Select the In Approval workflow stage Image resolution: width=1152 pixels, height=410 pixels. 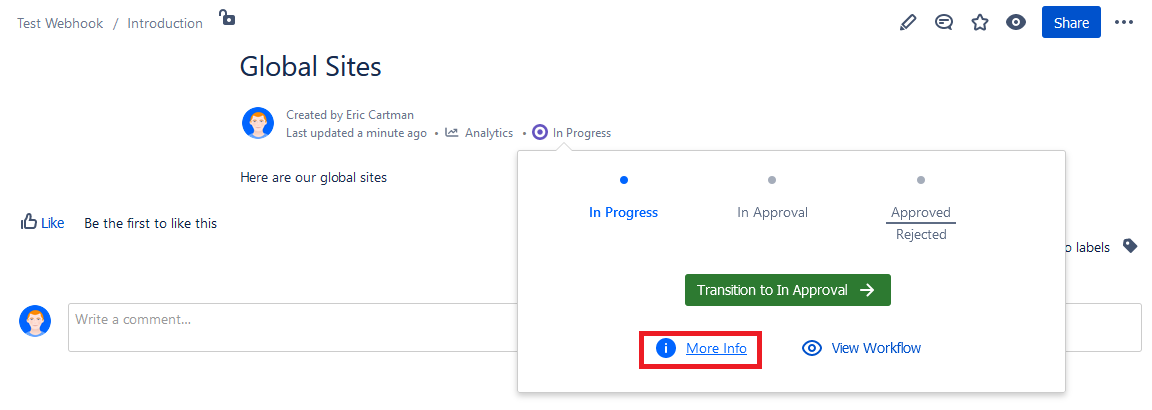pyautogui.click(x=772, y=212)
